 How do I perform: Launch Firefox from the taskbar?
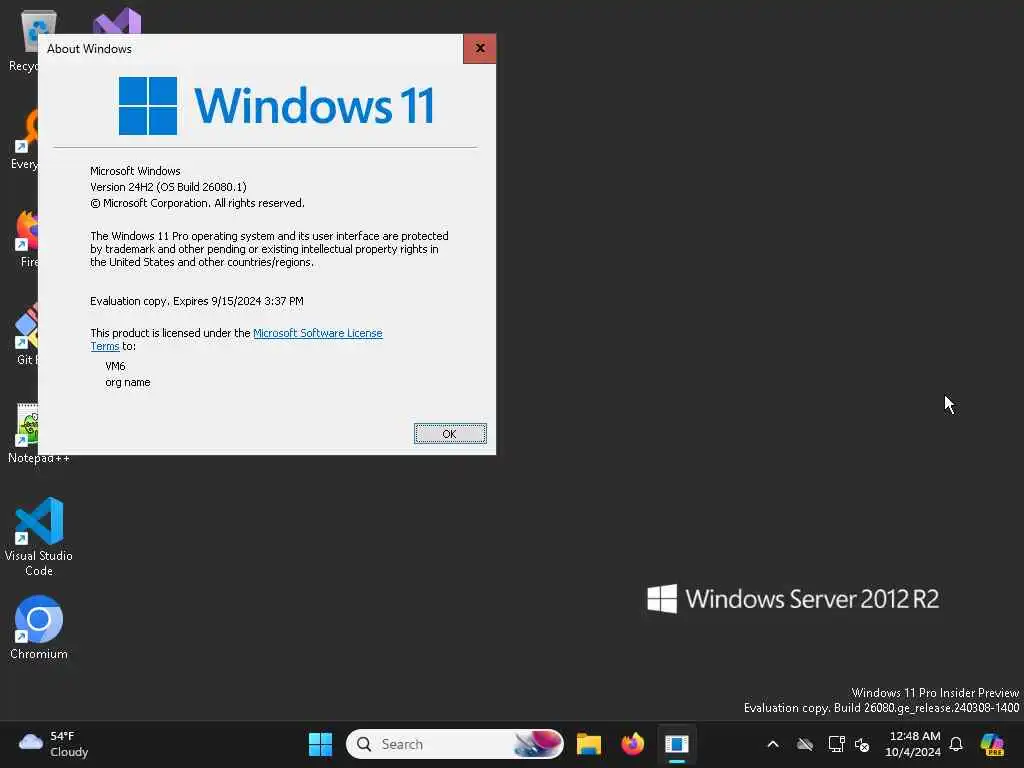(632, 744)
